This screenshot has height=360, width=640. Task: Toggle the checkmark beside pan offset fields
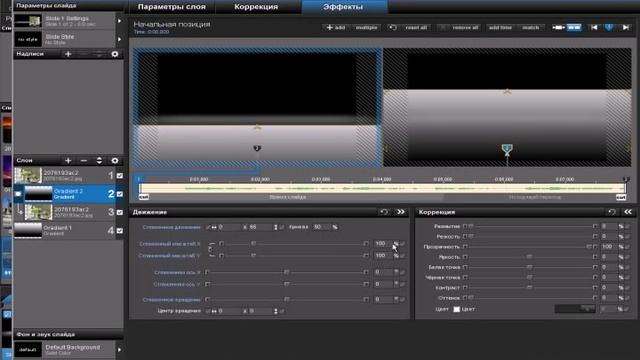(x=282, y=227)
